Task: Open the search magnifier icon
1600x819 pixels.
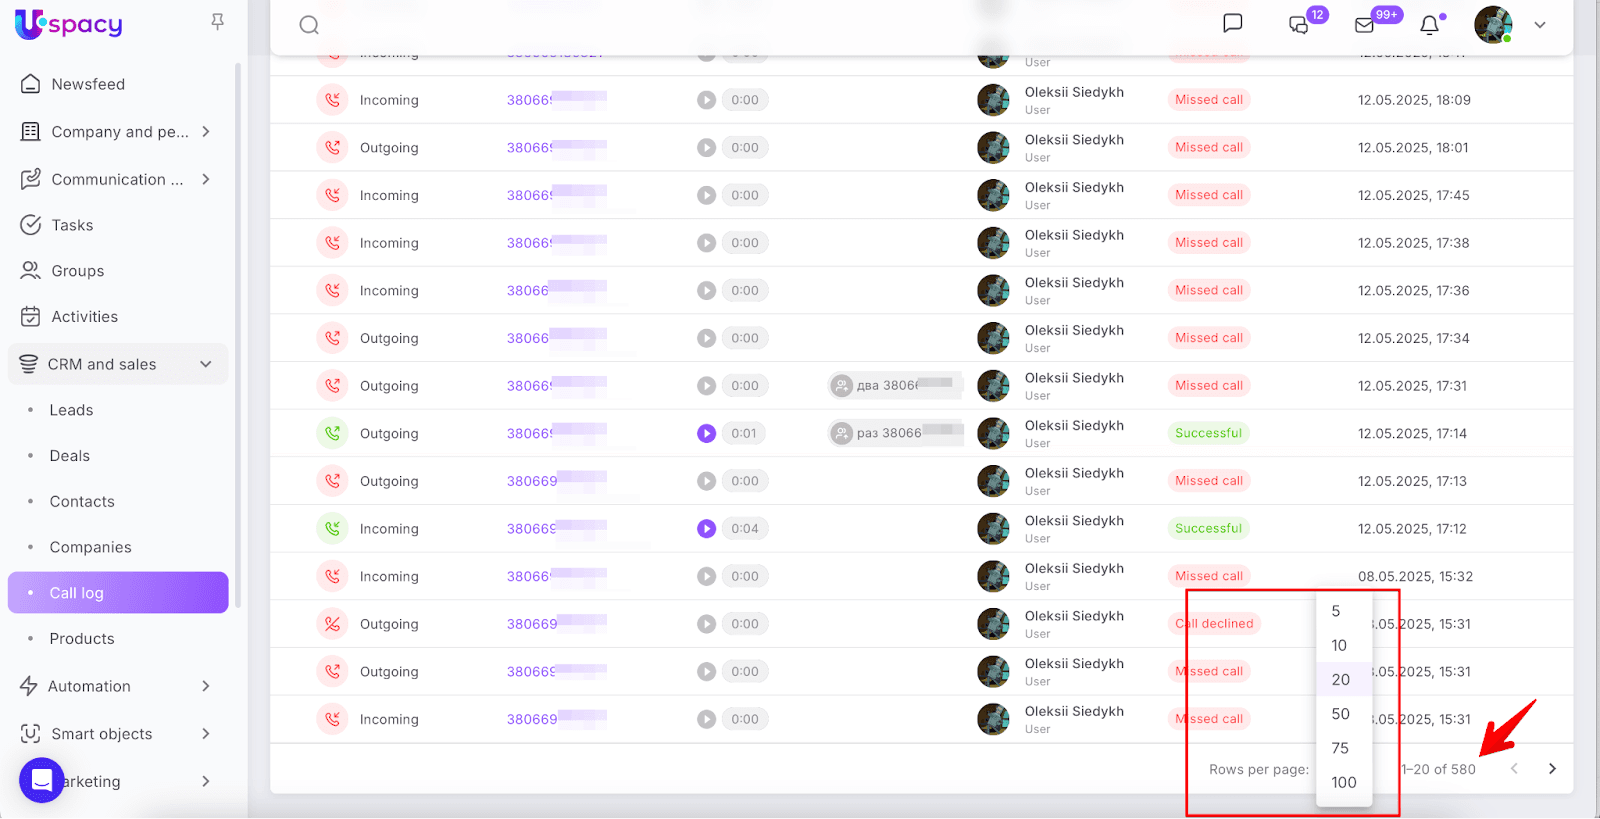Action: (x=309, y=25)
